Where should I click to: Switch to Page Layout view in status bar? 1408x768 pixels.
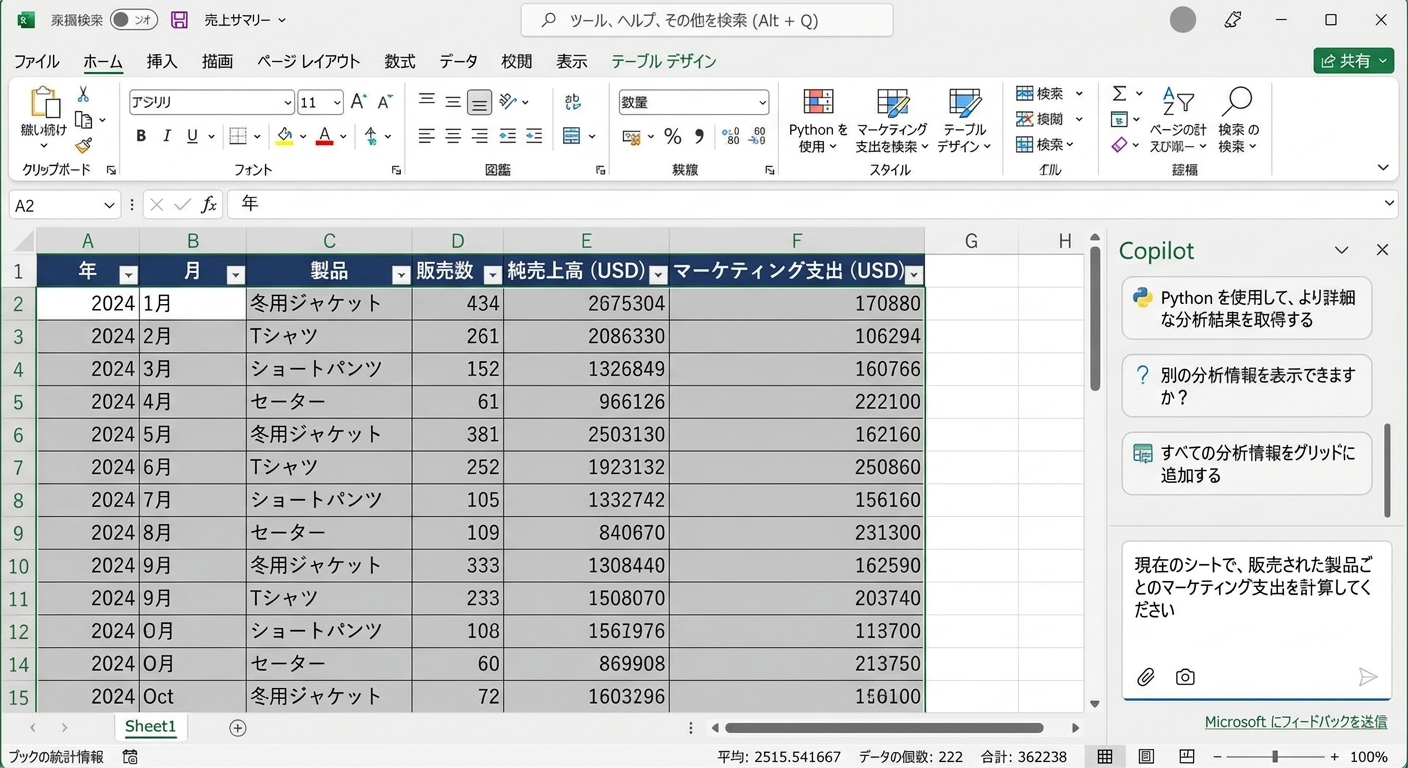tap(1146, 757)
